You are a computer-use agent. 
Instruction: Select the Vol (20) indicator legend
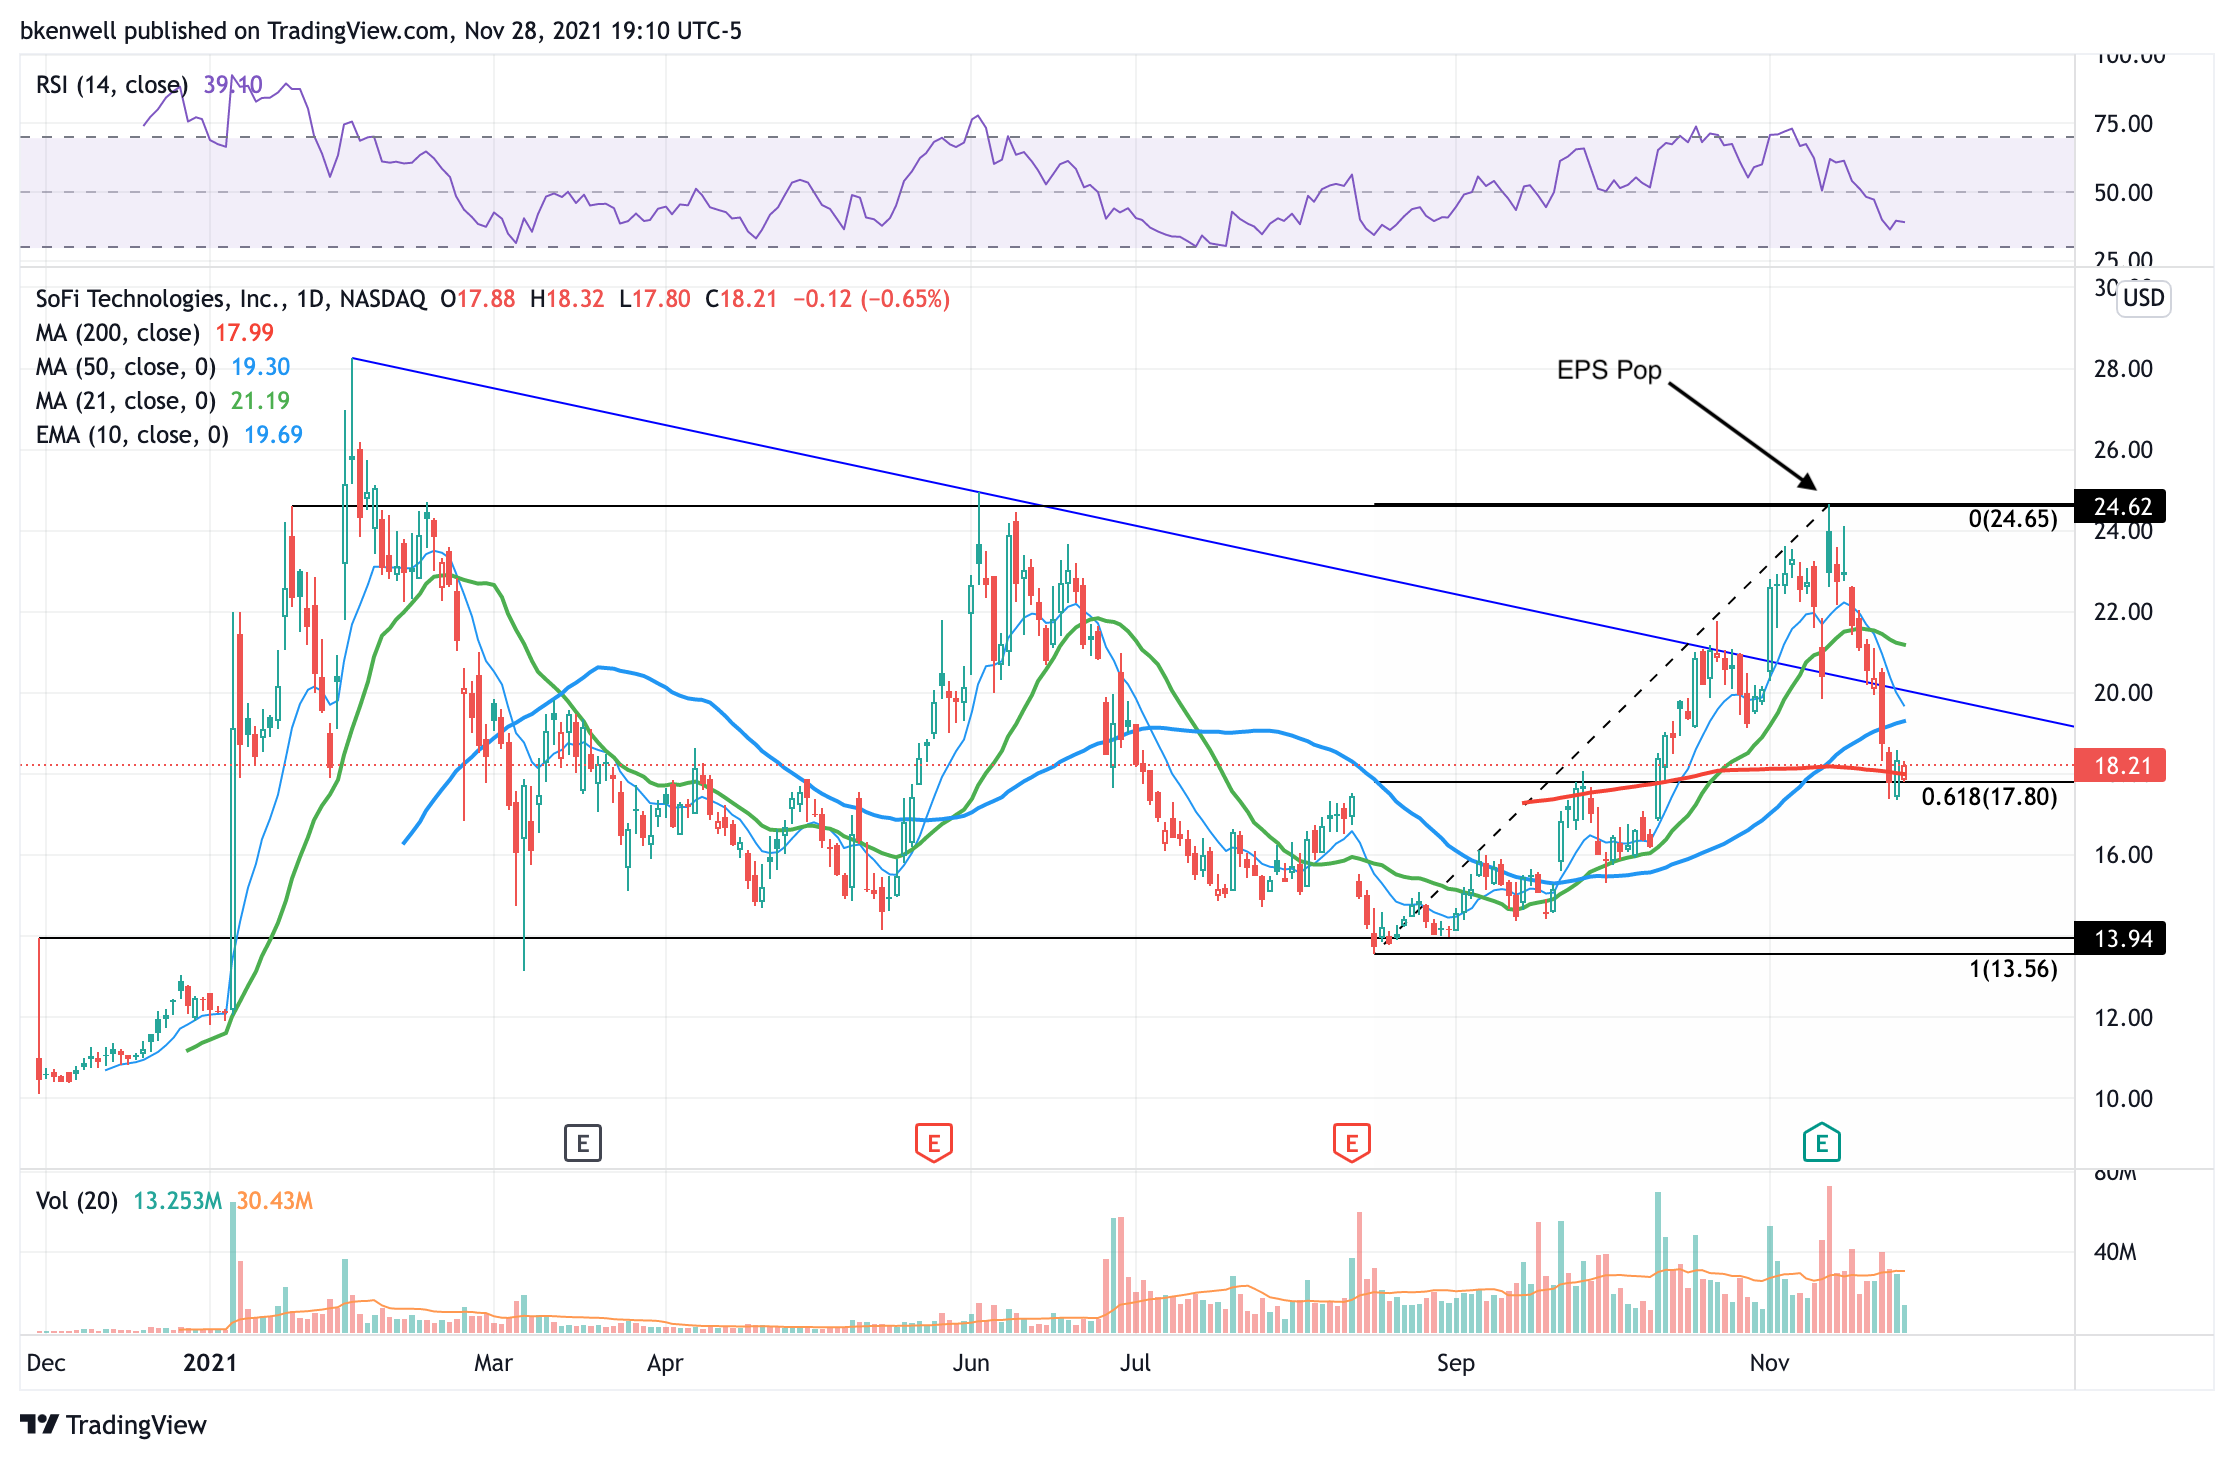(x=76, y=1200)
